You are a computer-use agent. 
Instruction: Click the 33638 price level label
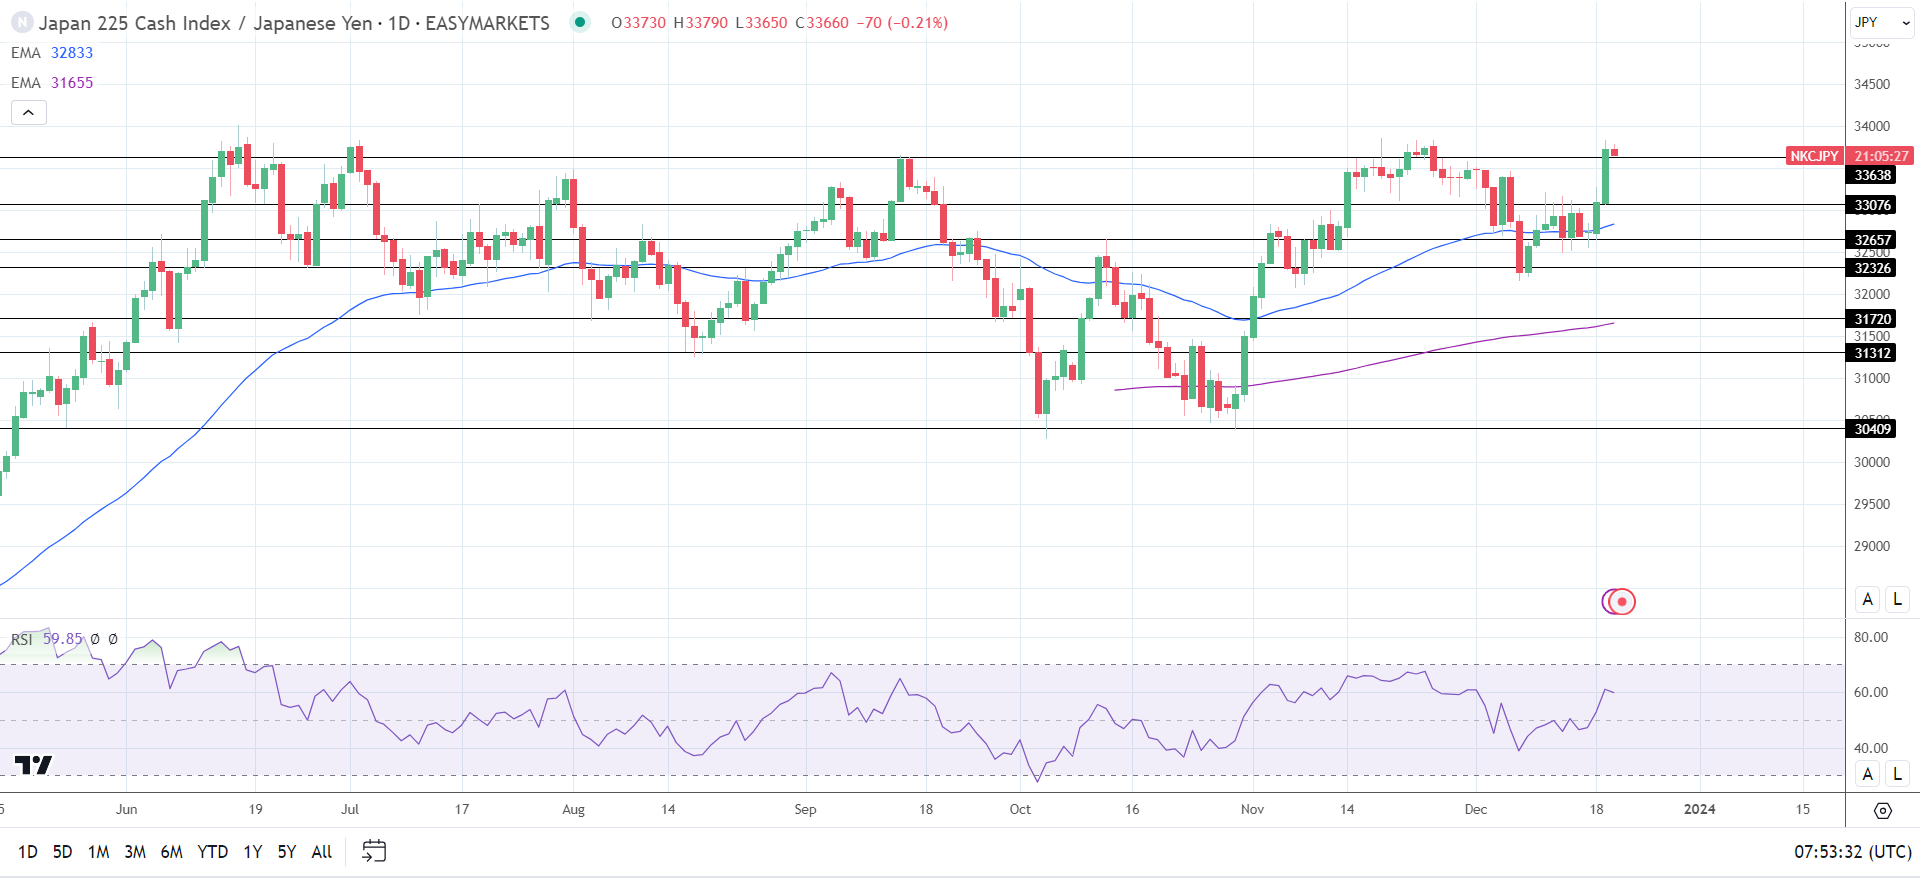pyautogui.click(x=1872, y=175)
